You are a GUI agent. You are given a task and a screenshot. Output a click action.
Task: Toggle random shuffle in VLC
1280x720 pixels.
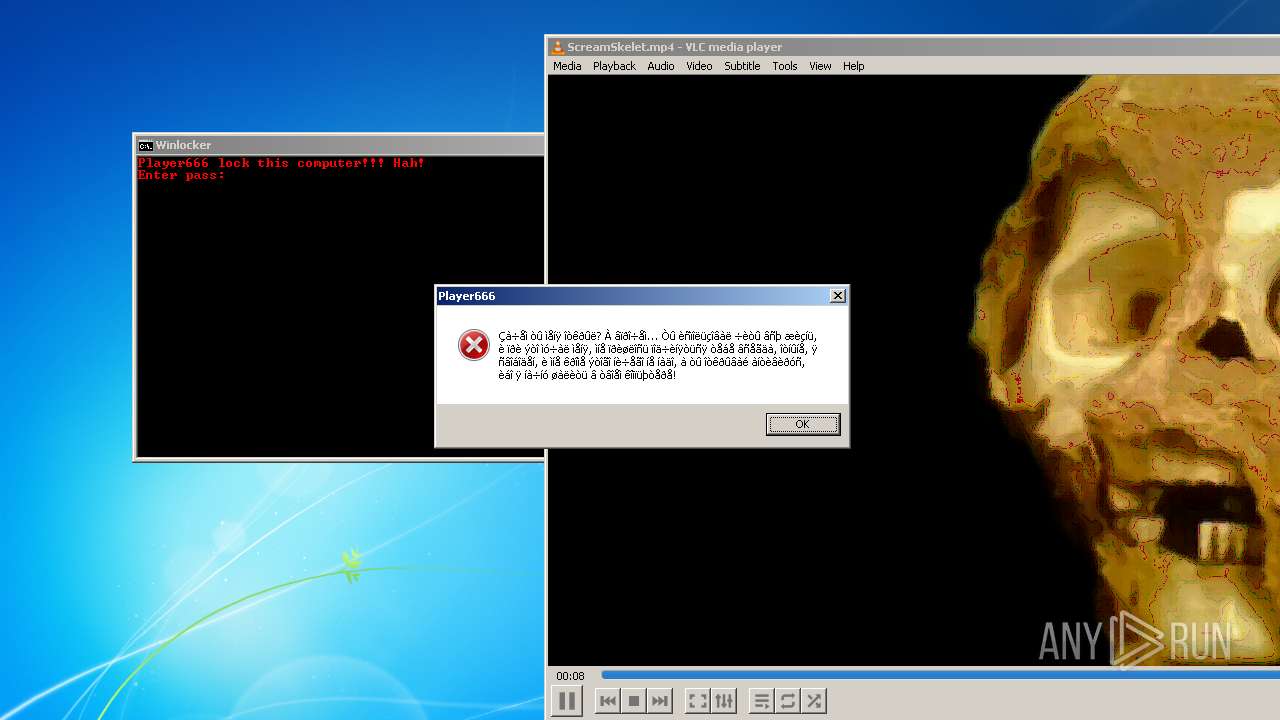(814, 701)
